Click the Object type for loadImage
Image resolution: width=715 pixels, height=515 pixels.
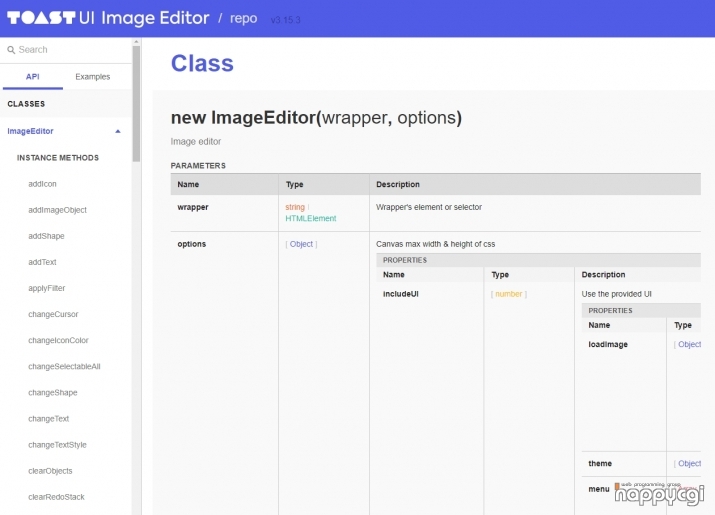point(689,344)
